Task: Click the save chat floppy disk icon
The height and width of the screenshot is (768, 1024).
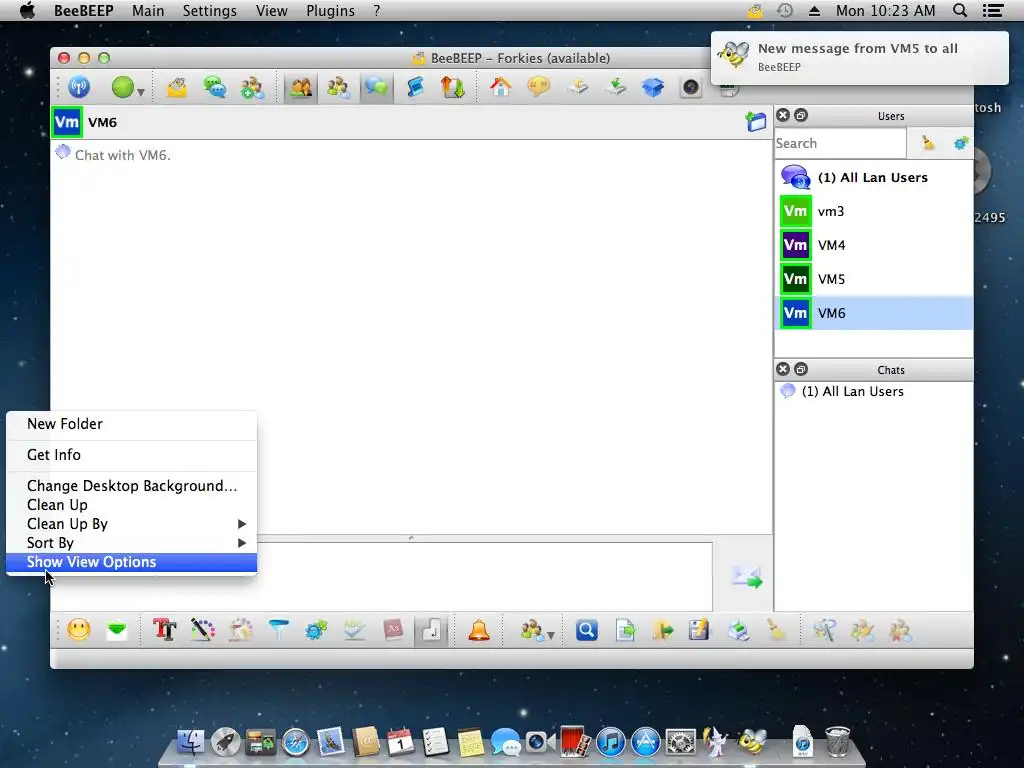Action: [x=700, y=630]
